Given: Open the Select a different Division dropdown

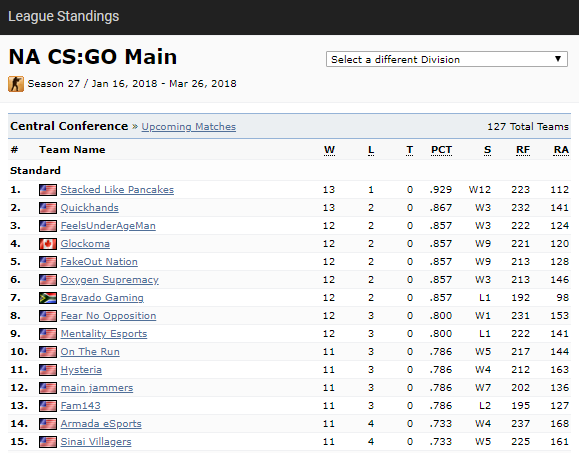Looking at the screenshot, I should [x=446, y=59].
